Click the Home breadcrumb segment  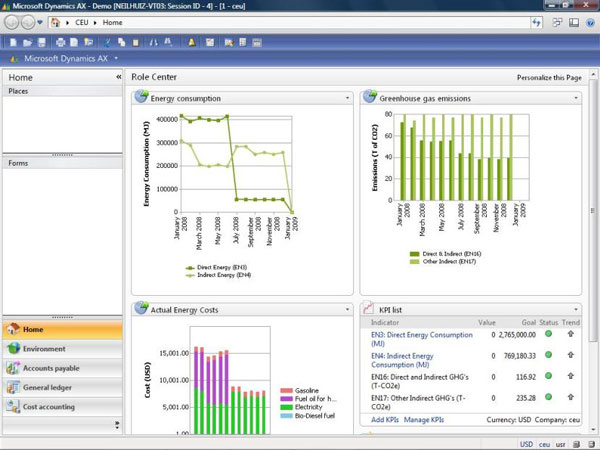point(112,23)
